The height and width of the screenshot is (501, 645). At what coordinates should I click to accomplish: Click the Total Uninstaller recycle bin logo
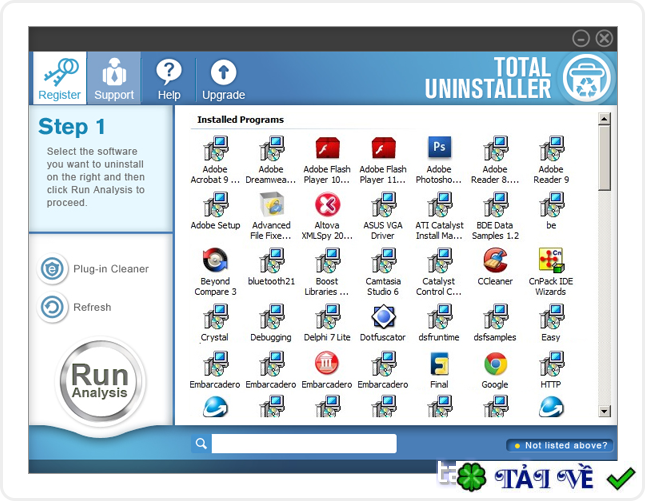(x=586, y=78)
